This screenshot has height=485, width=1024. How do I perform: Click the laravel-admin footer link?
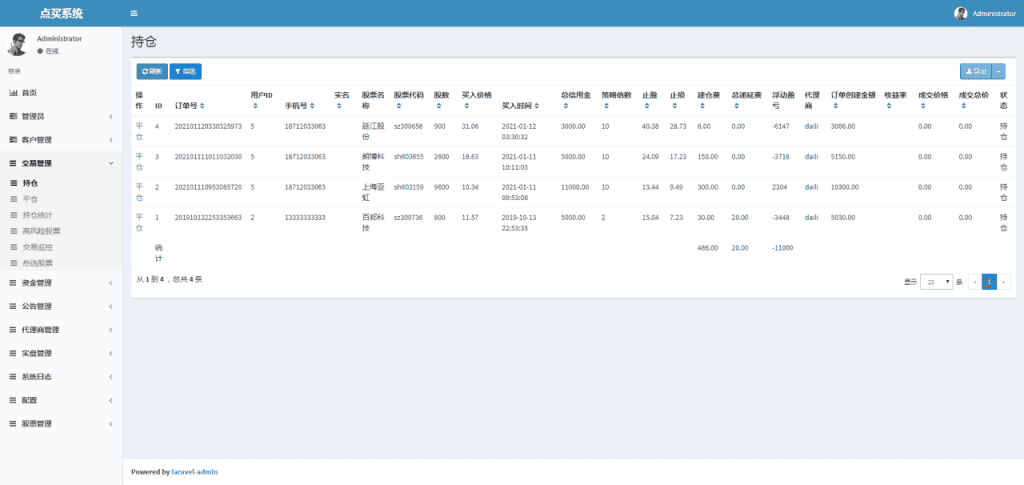pos(195,471)
